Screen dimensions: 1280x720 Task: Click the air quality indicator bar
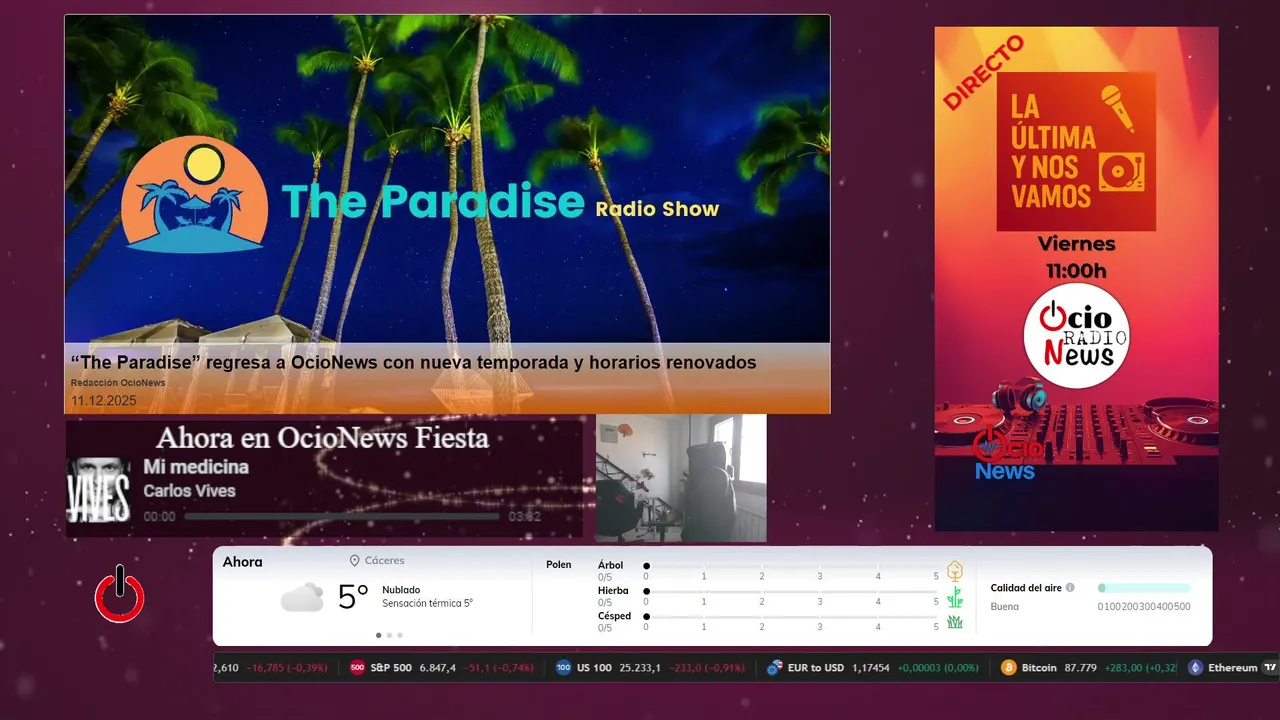(1144, 588)
